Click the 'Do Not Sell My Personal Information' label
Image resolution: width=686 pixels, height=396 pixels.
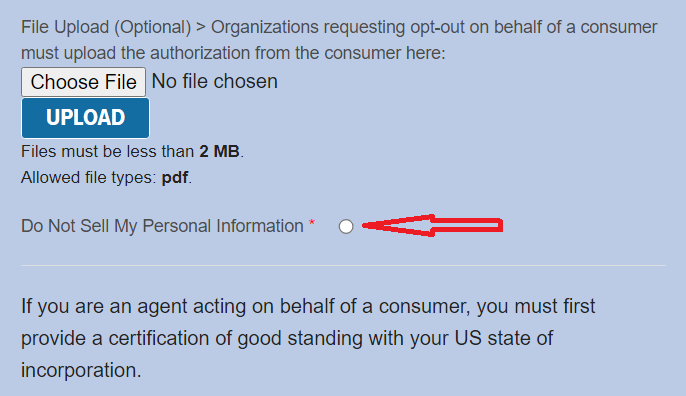(162, 226)
